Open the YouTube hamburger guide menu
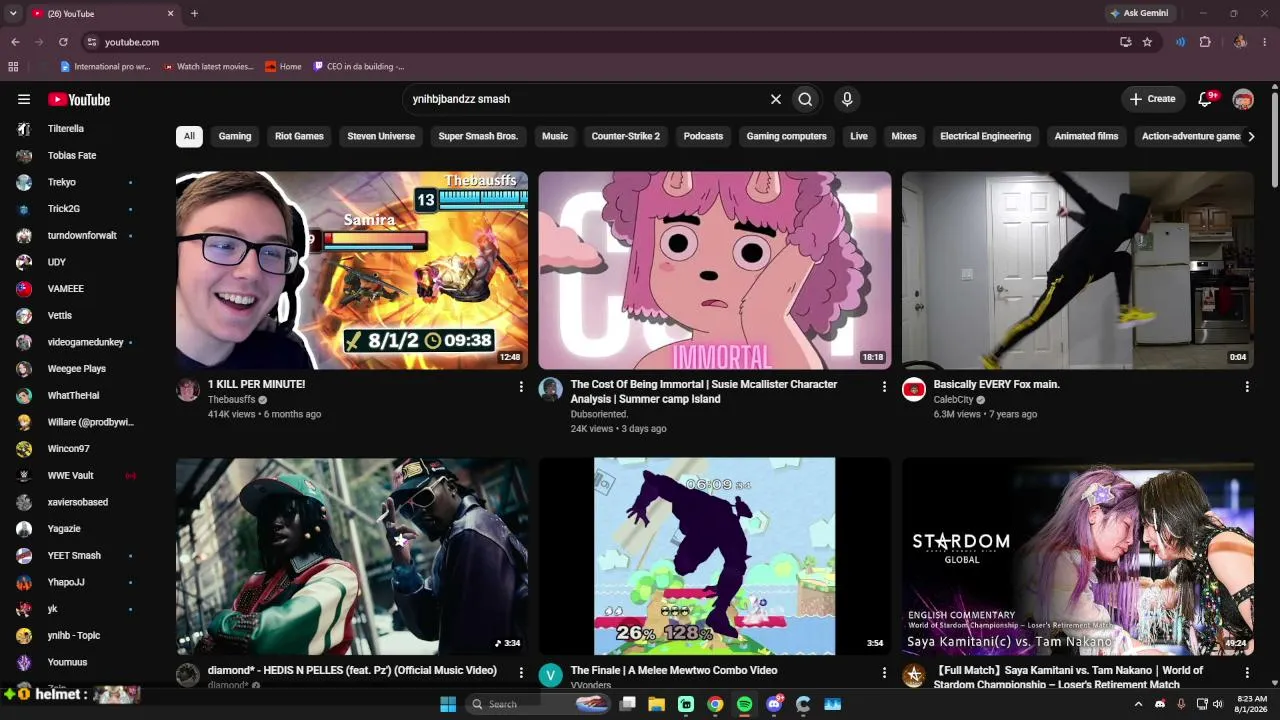Viewport: 1280px width, 720px height. pos(24,99)
